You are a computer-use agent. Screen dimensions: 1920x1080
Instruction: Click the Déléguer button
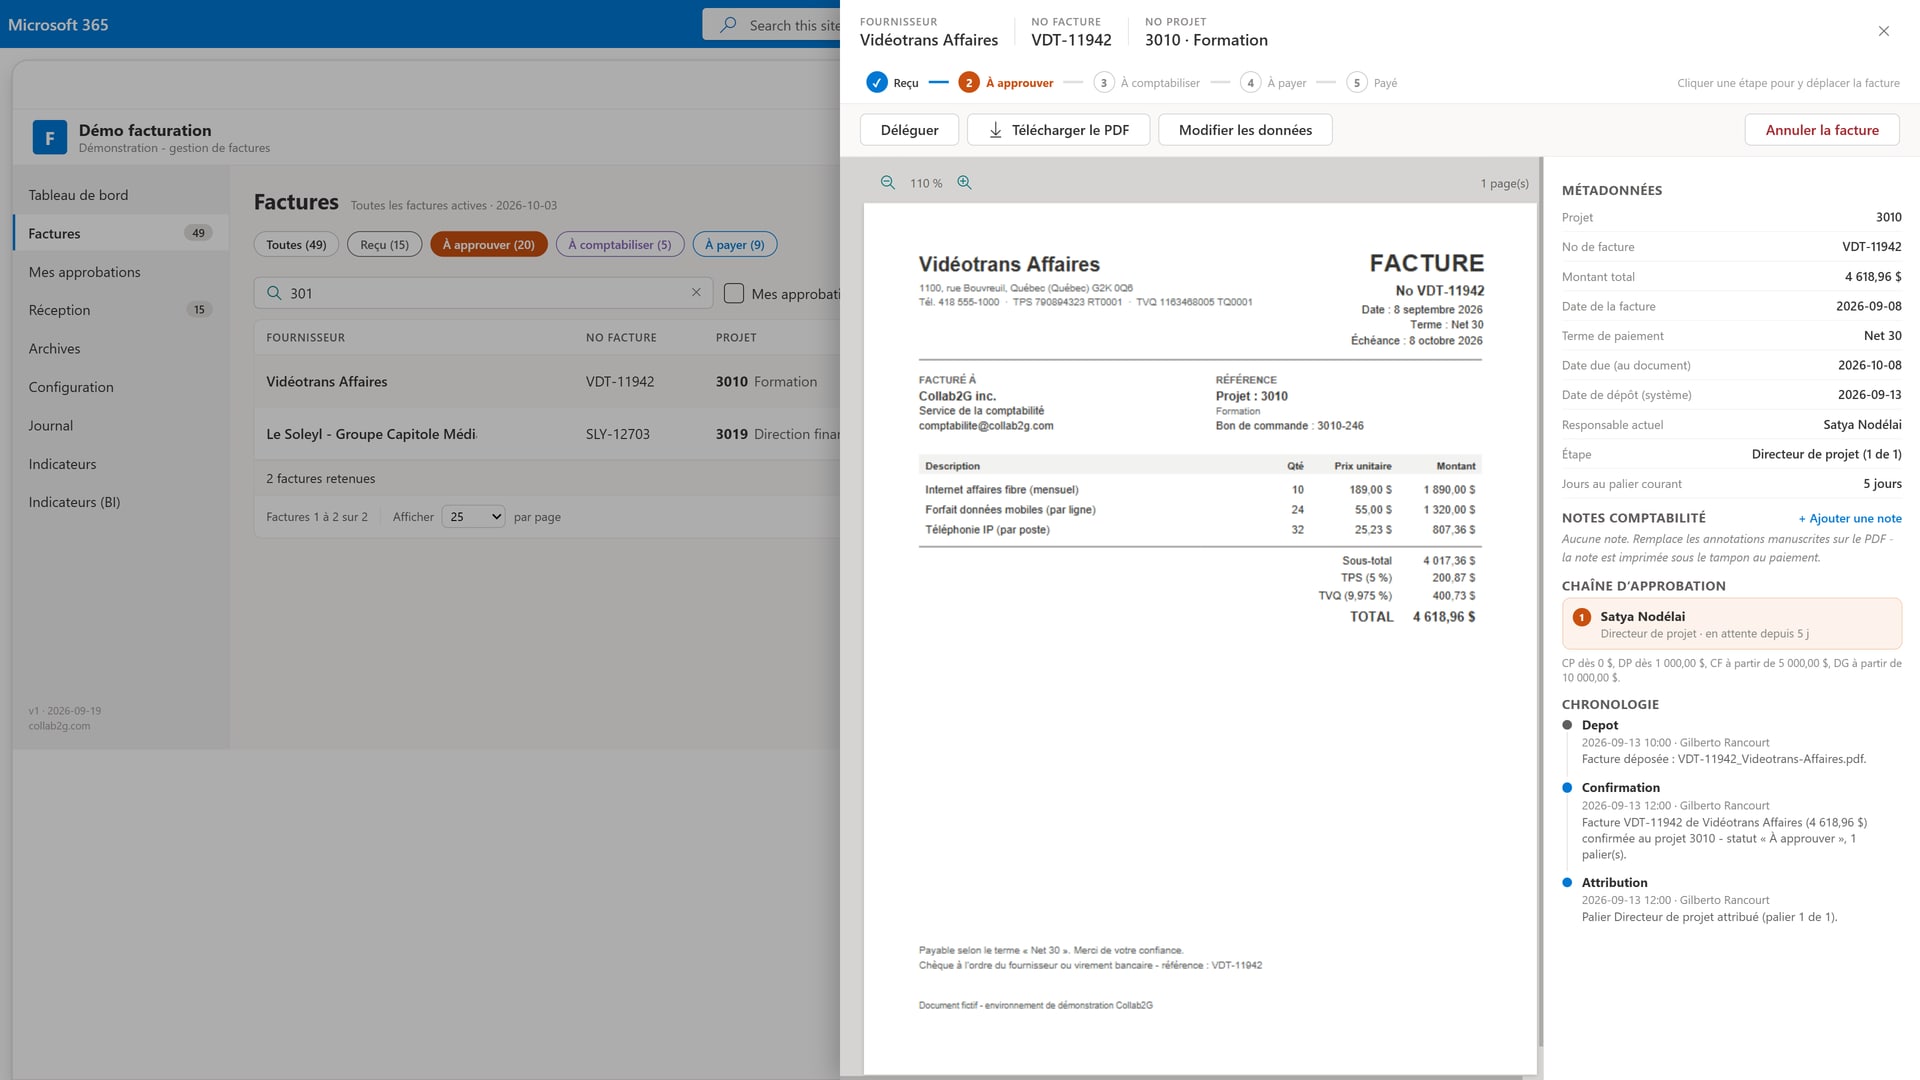[909, 130]
